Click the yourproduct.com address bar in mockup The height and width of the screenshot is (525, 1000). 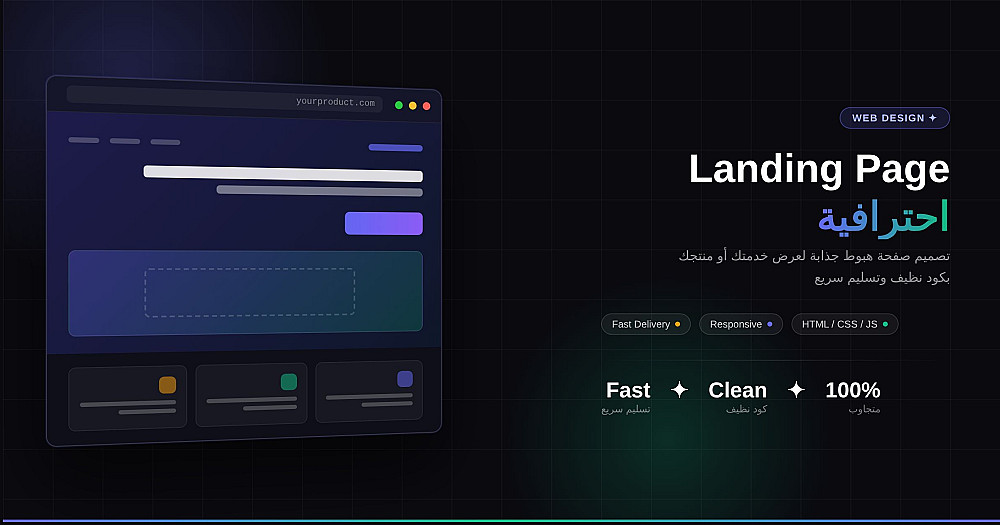[x=224, y=98]
